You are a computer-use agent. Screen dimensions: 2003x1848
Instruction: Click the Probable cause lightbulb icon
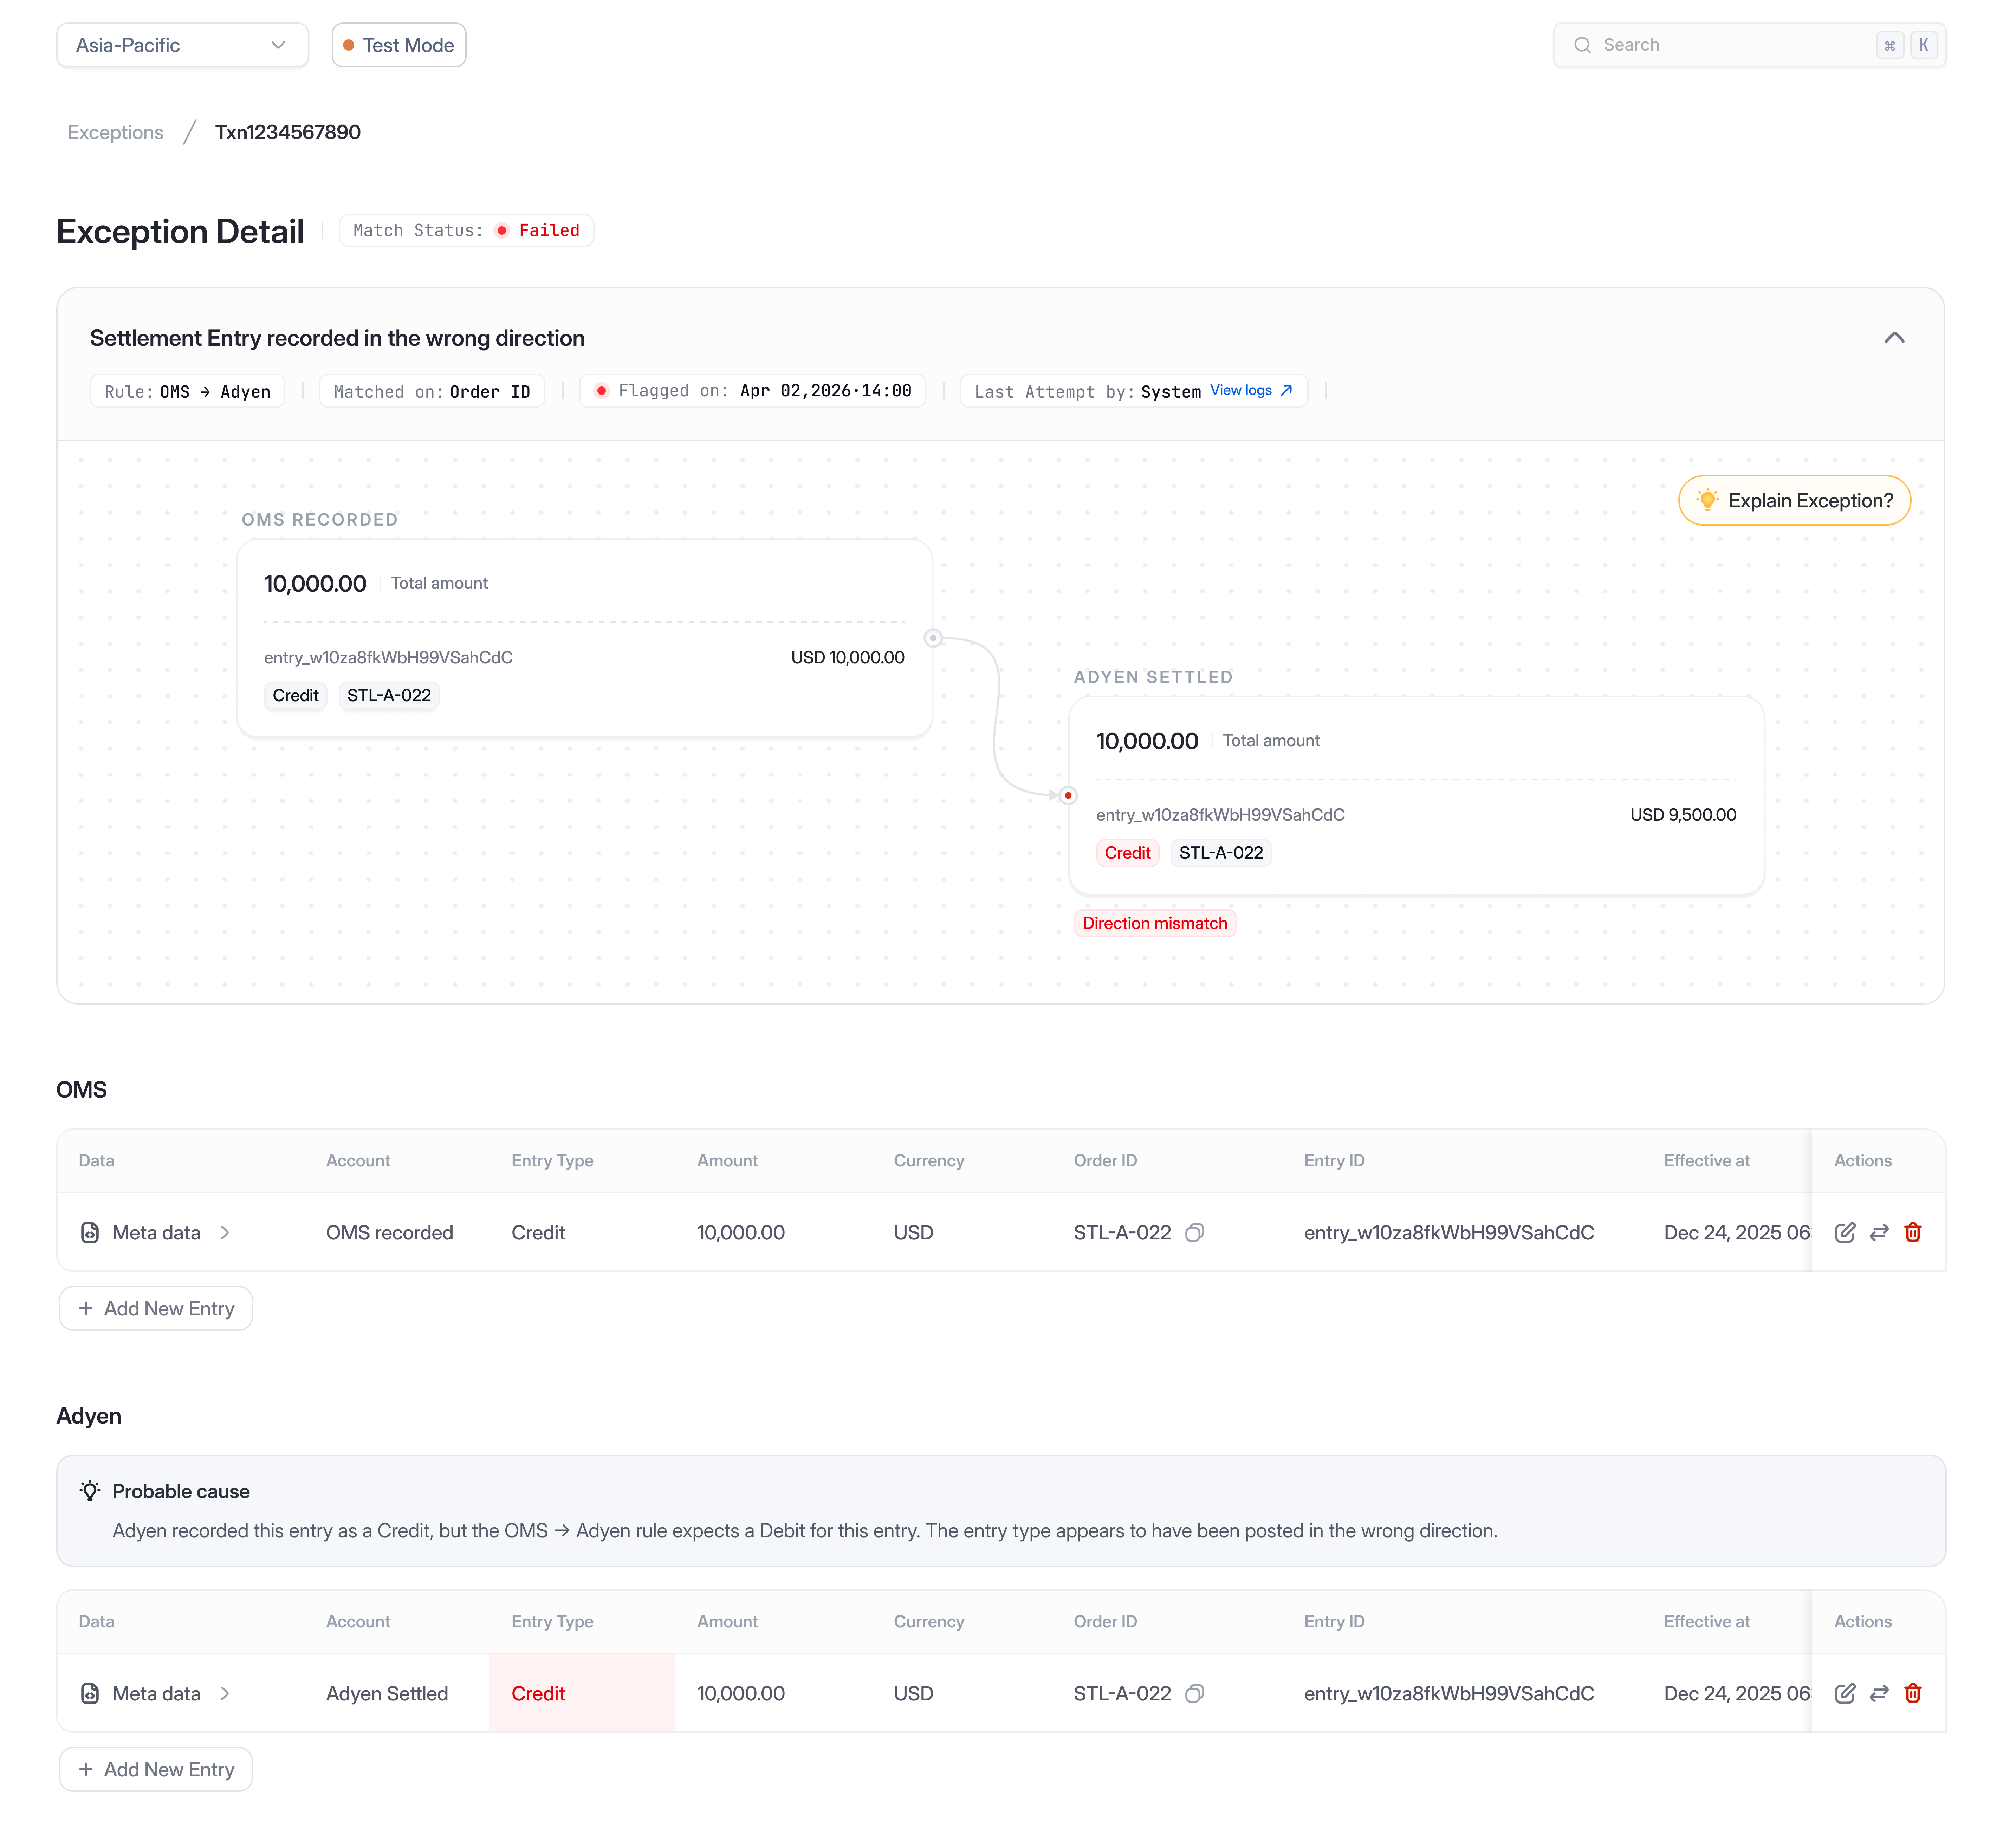90,1491
